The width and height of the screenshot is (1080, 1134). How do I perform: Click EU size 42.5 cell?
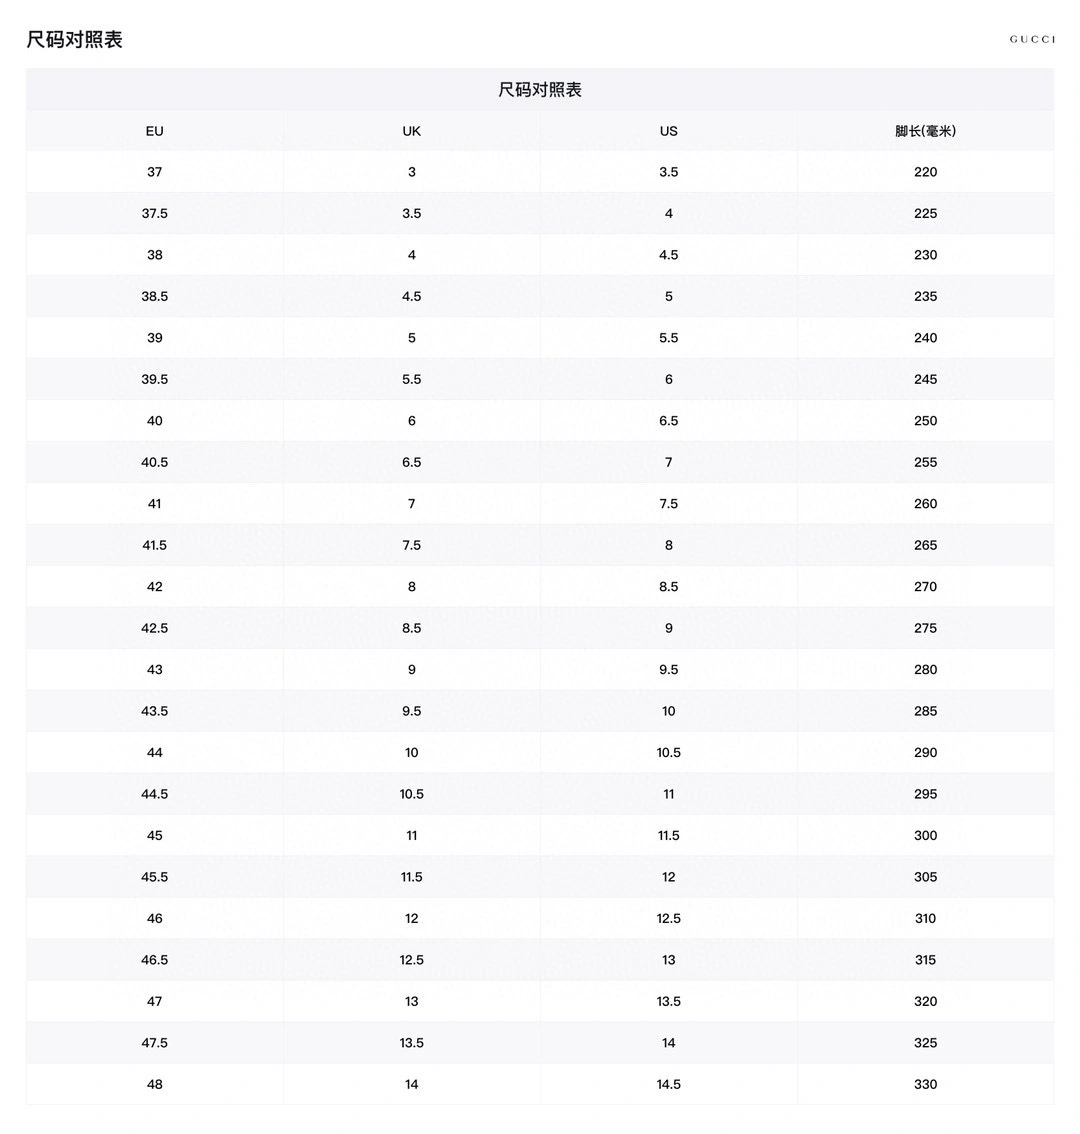[x=154, y=628]
